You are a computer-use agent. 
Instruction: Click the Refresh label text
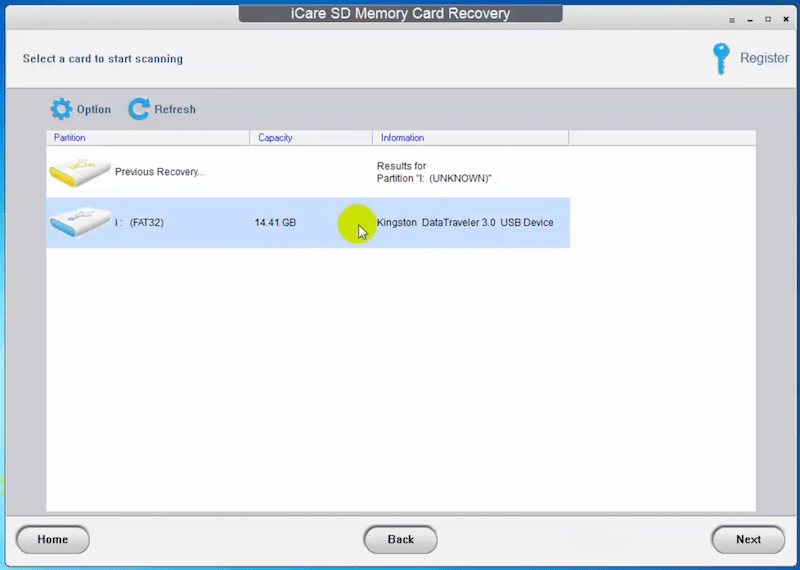coord(175,109)
